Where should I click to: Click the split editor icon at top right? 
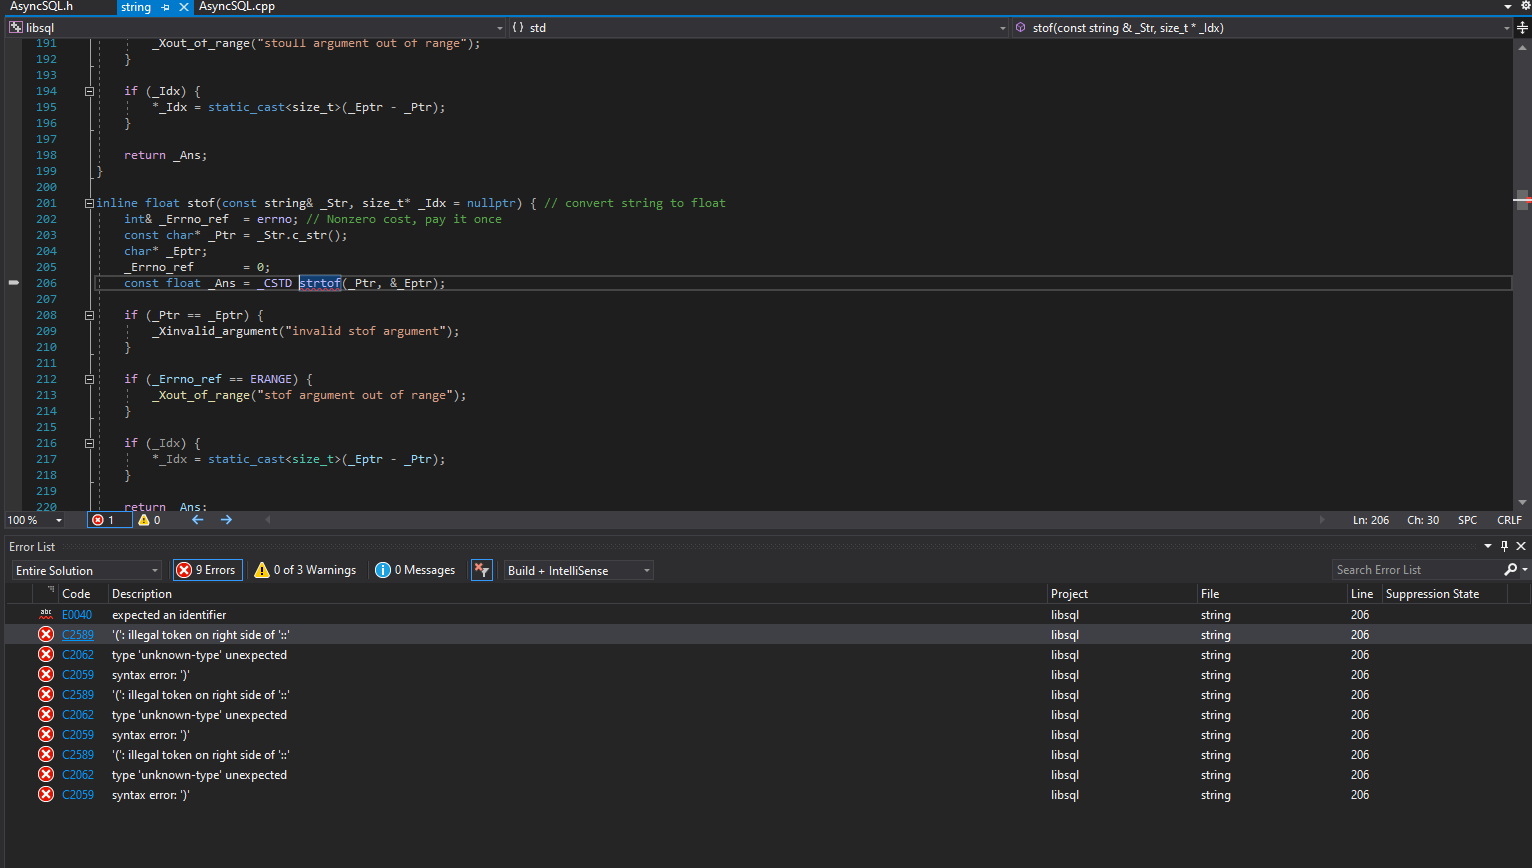point(1522,28)
